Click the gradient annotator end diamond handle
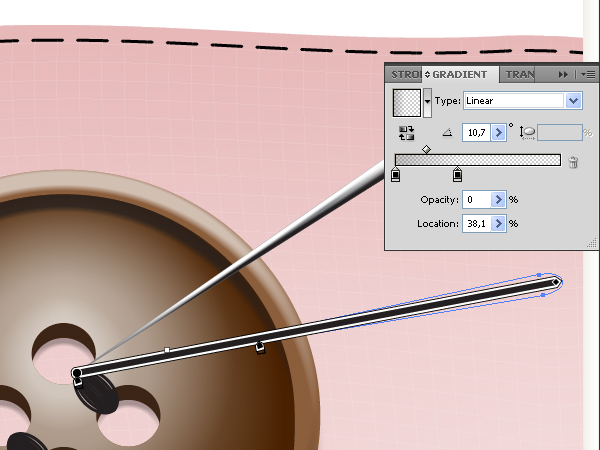The width and height of the screenshot is (600, 450). click(556, 282)
